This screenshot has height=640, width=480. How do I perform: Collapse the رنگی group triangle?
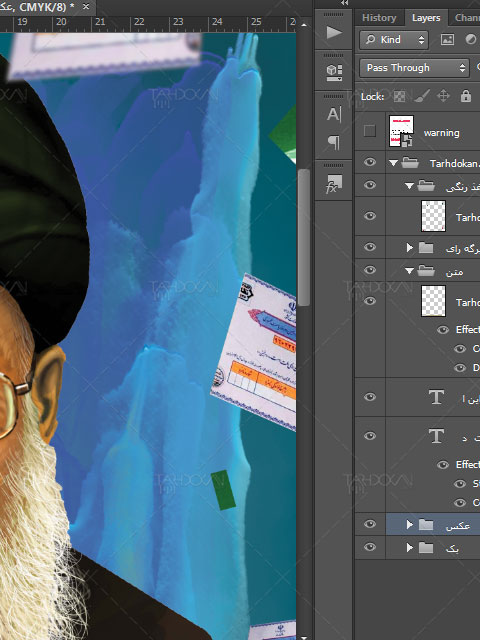pos(409,186)
